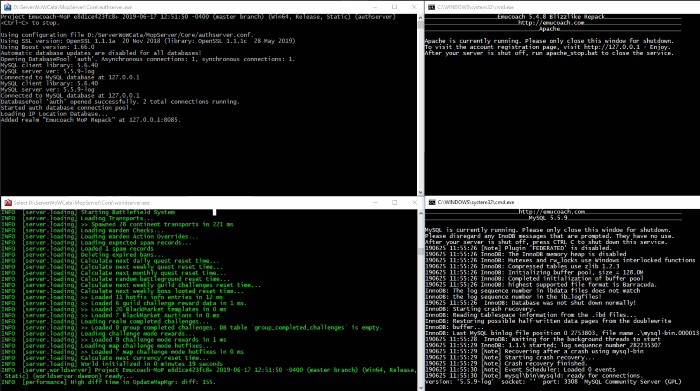The height and width of the screenshot is (391, 700).
Task: Maximize the worldserver.exe console window
Action: (395, 203)
